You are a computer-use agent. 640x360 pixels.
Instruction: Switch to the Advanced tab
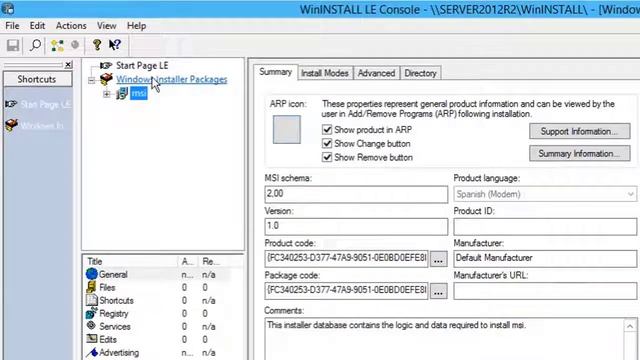pos(376,73)
